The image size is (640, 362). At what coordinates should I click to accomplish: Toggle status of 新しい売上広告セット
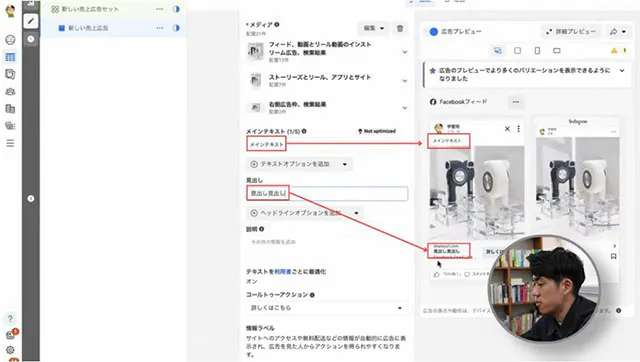[176, 9]
